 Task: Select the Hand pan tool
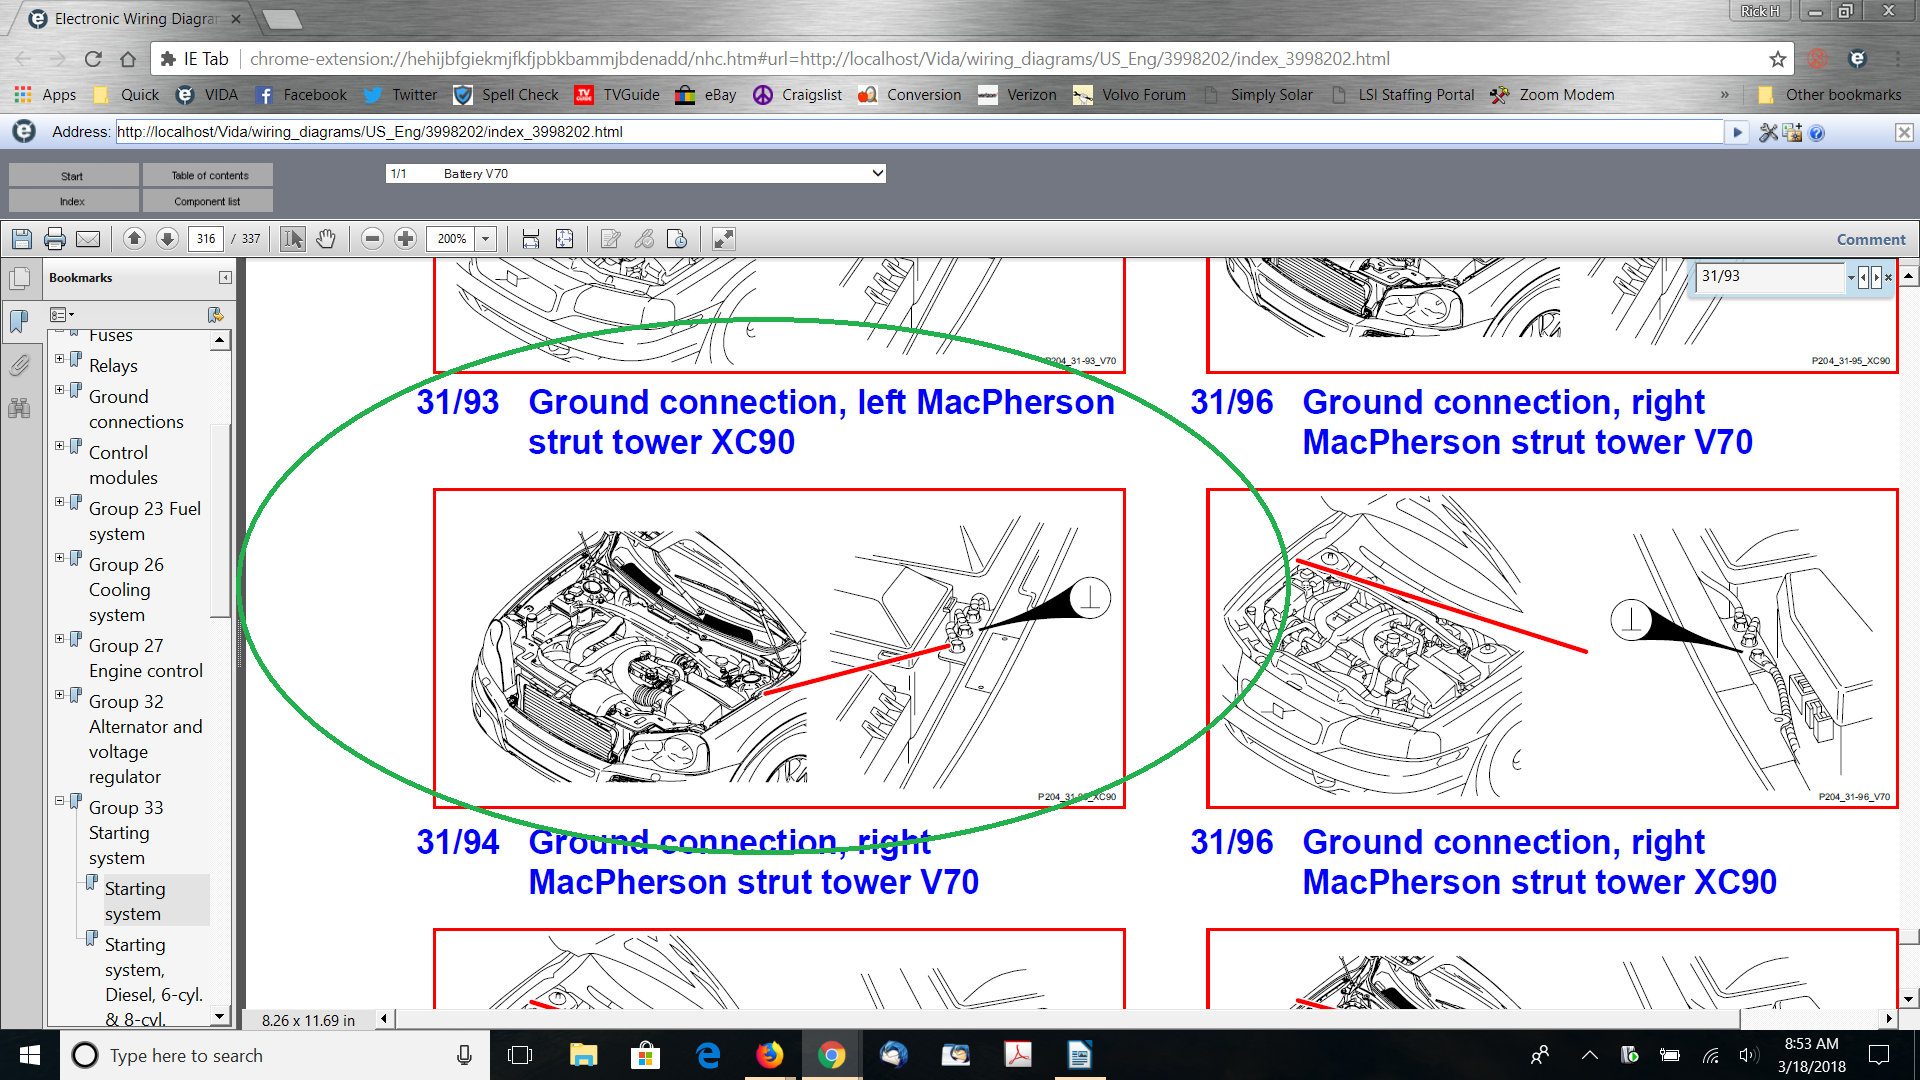pos(326,239)
